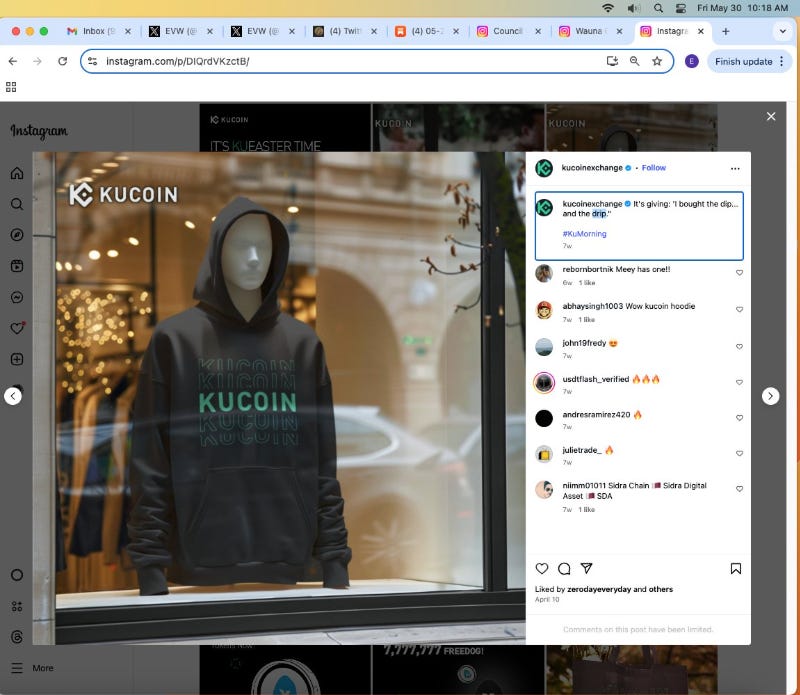Click the menu bar date and time
Viewport: 800px width, 695px height.
click(x=742, y=8)
